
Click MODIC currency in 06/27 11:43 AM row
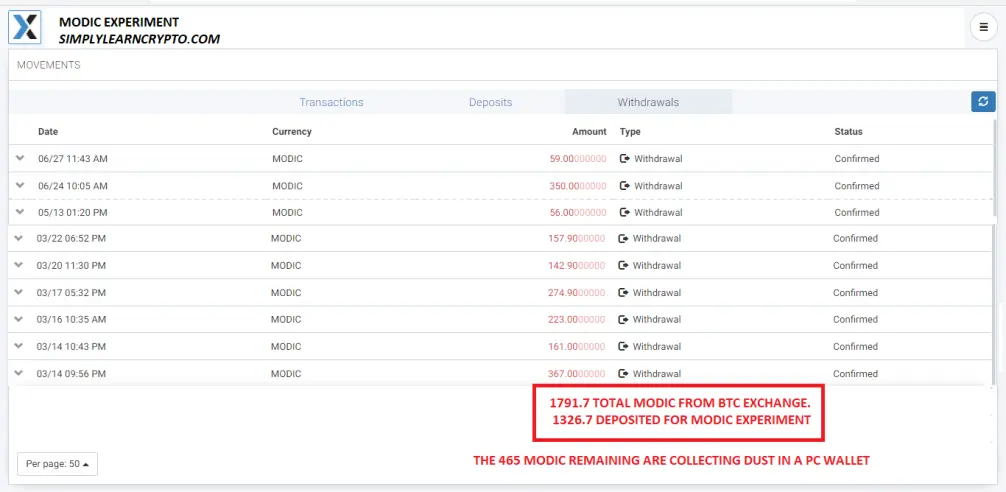[x=287, y=158]
